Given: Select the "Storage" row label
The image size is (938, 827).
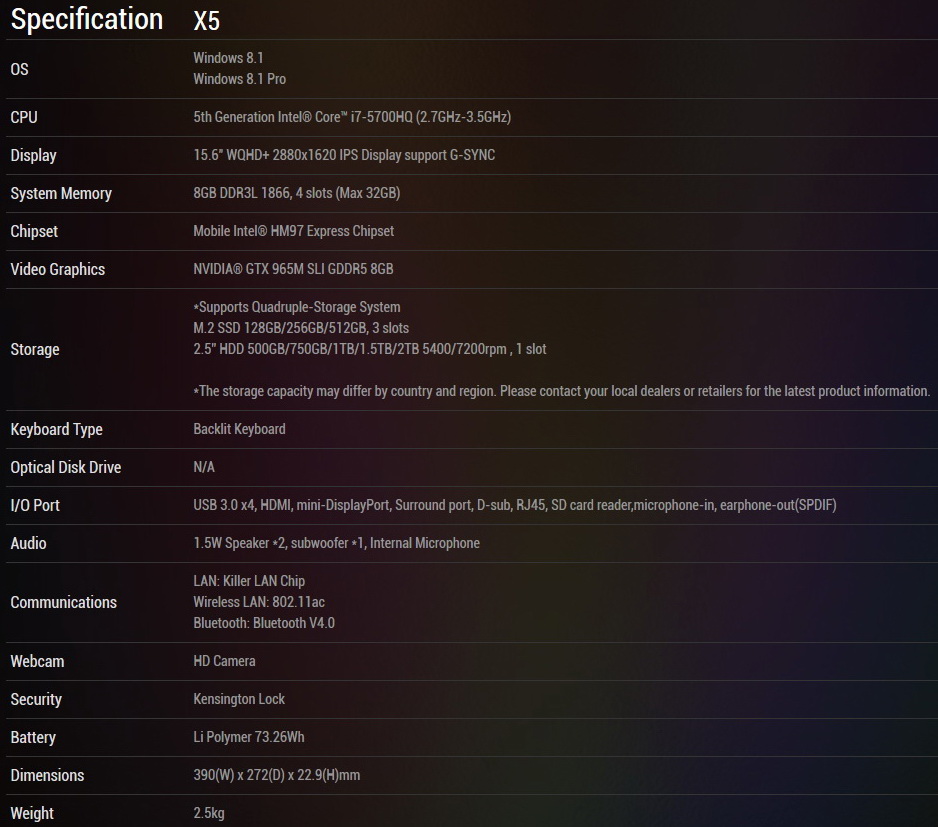Looking at the screenshot, I should pos(35,349).
